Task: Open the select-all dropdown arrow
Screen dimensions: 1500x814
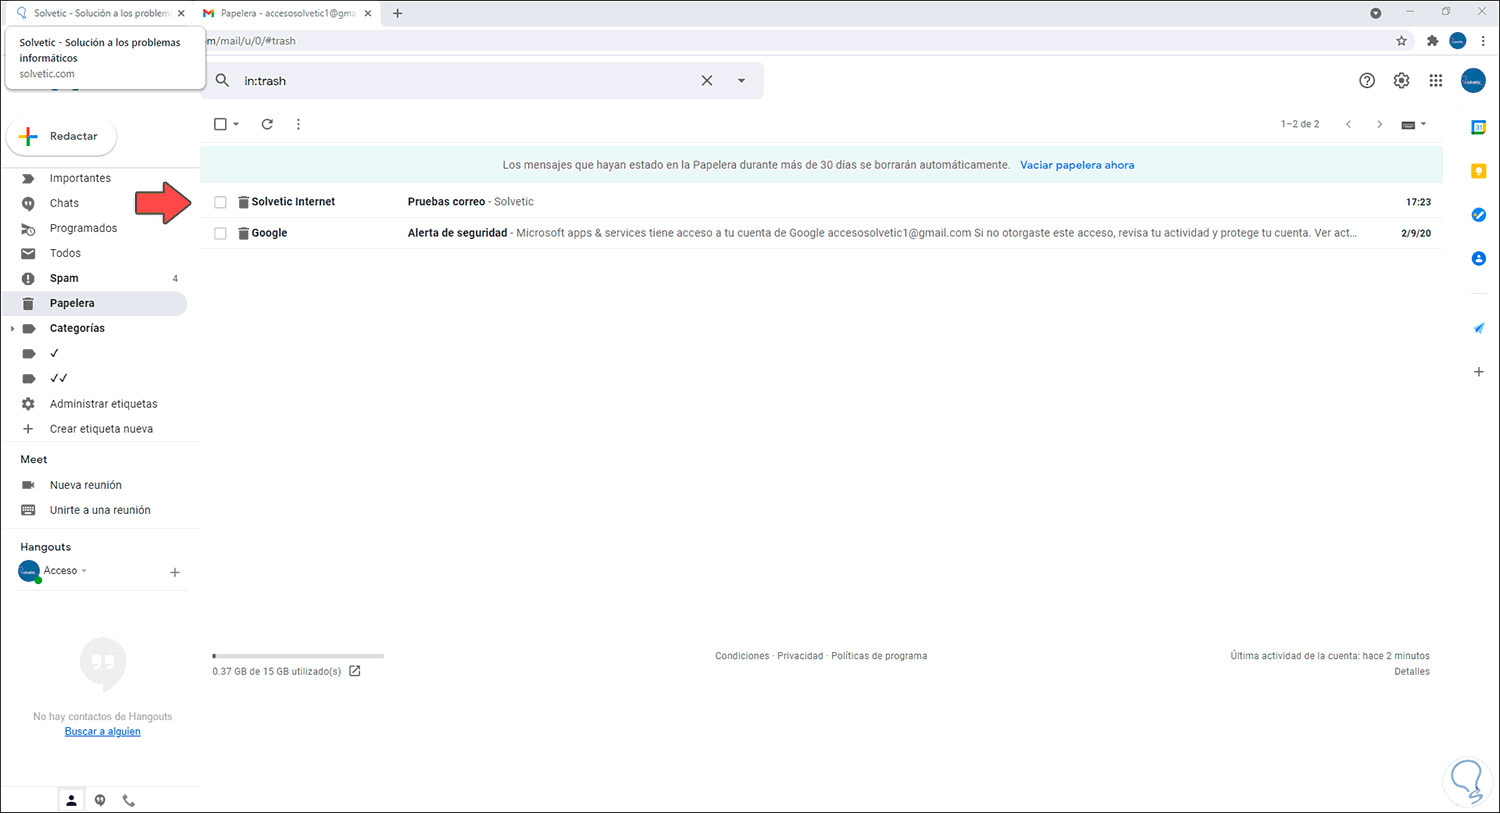Action: point(236,124)
